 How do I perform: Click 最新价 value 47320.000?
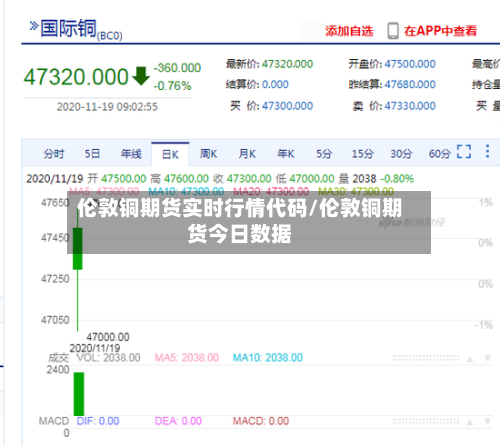[287, 64]
